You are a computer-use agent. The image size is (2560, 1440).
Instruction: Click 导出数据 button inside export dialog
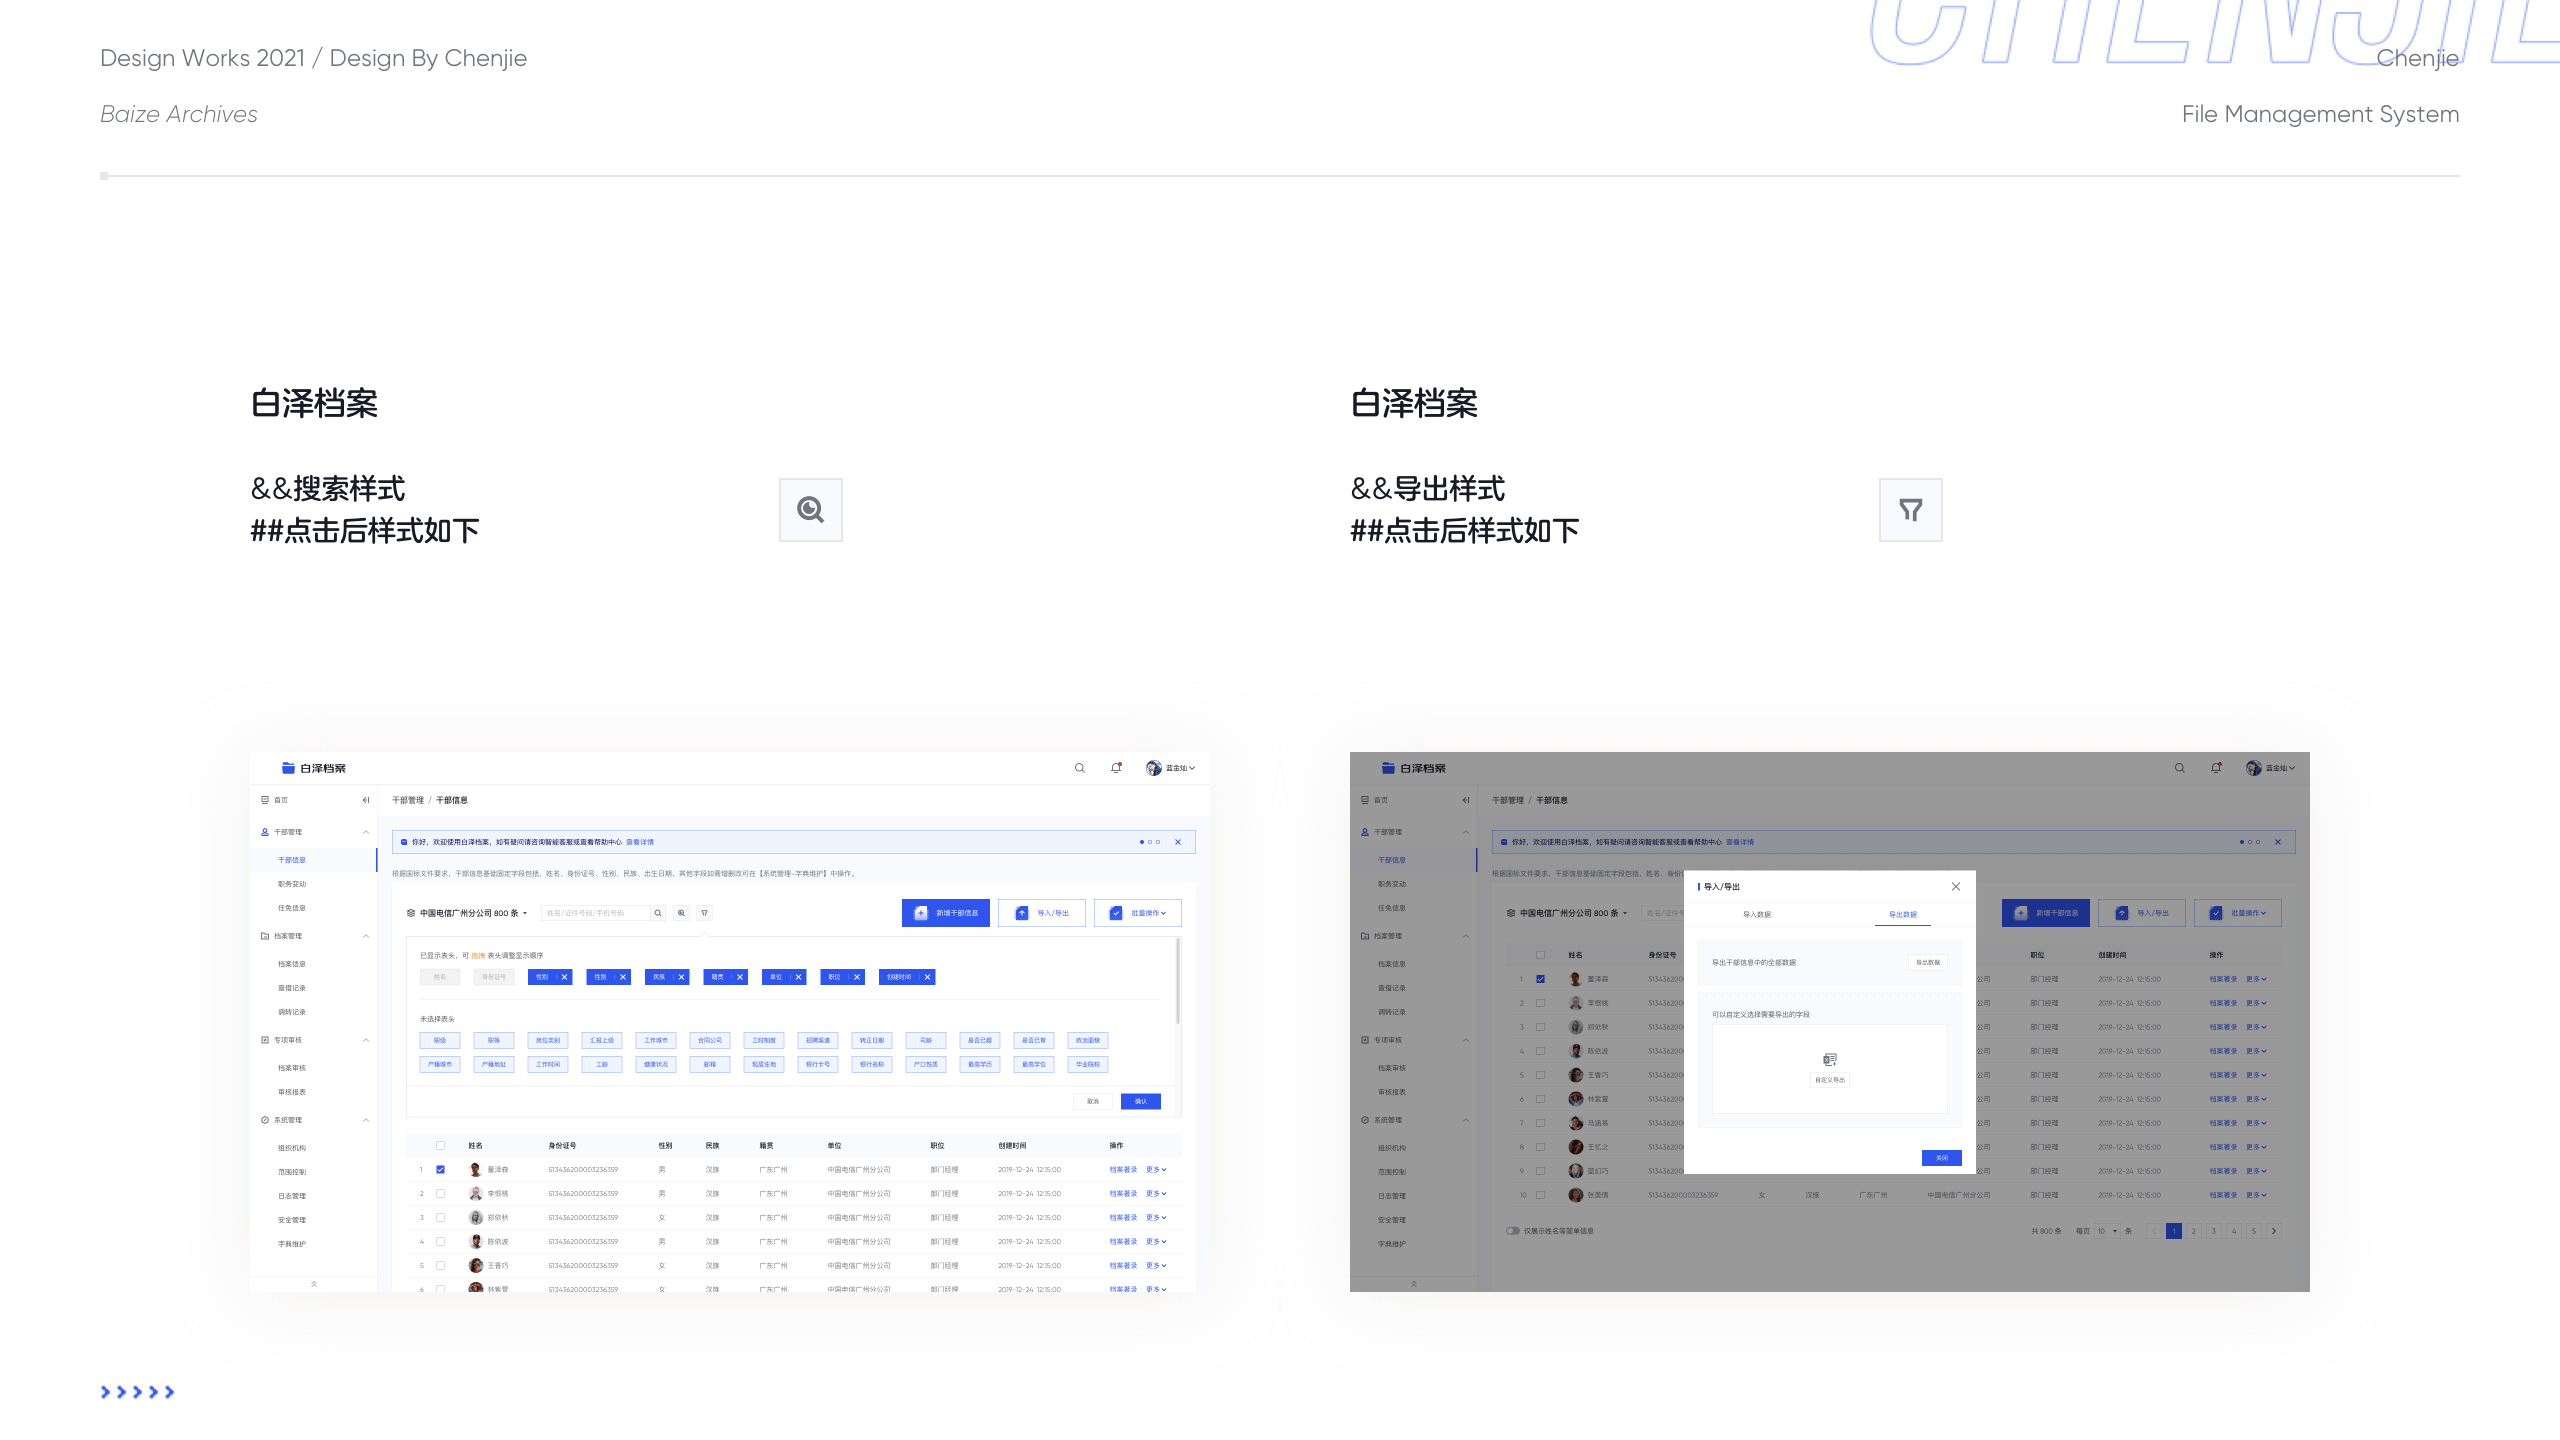coord(1928,962)
